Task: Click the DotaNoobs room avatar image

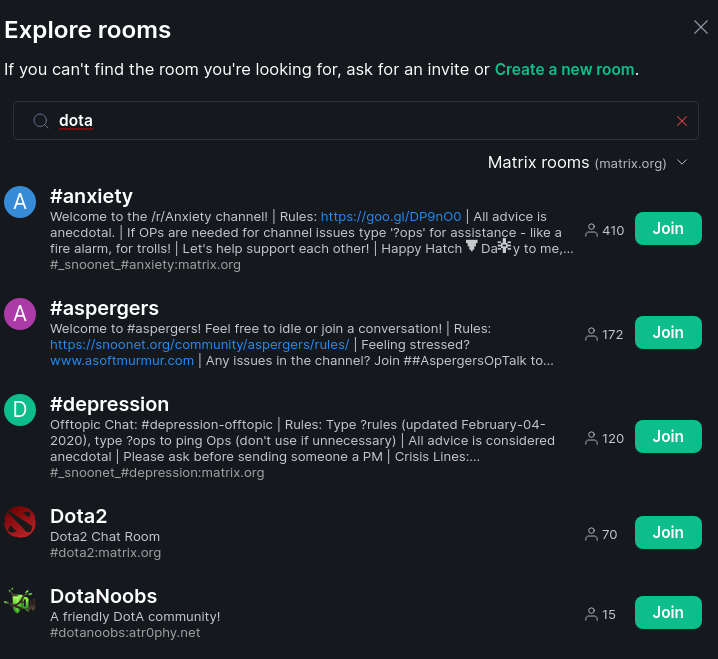Action: [x=20, y=601]
